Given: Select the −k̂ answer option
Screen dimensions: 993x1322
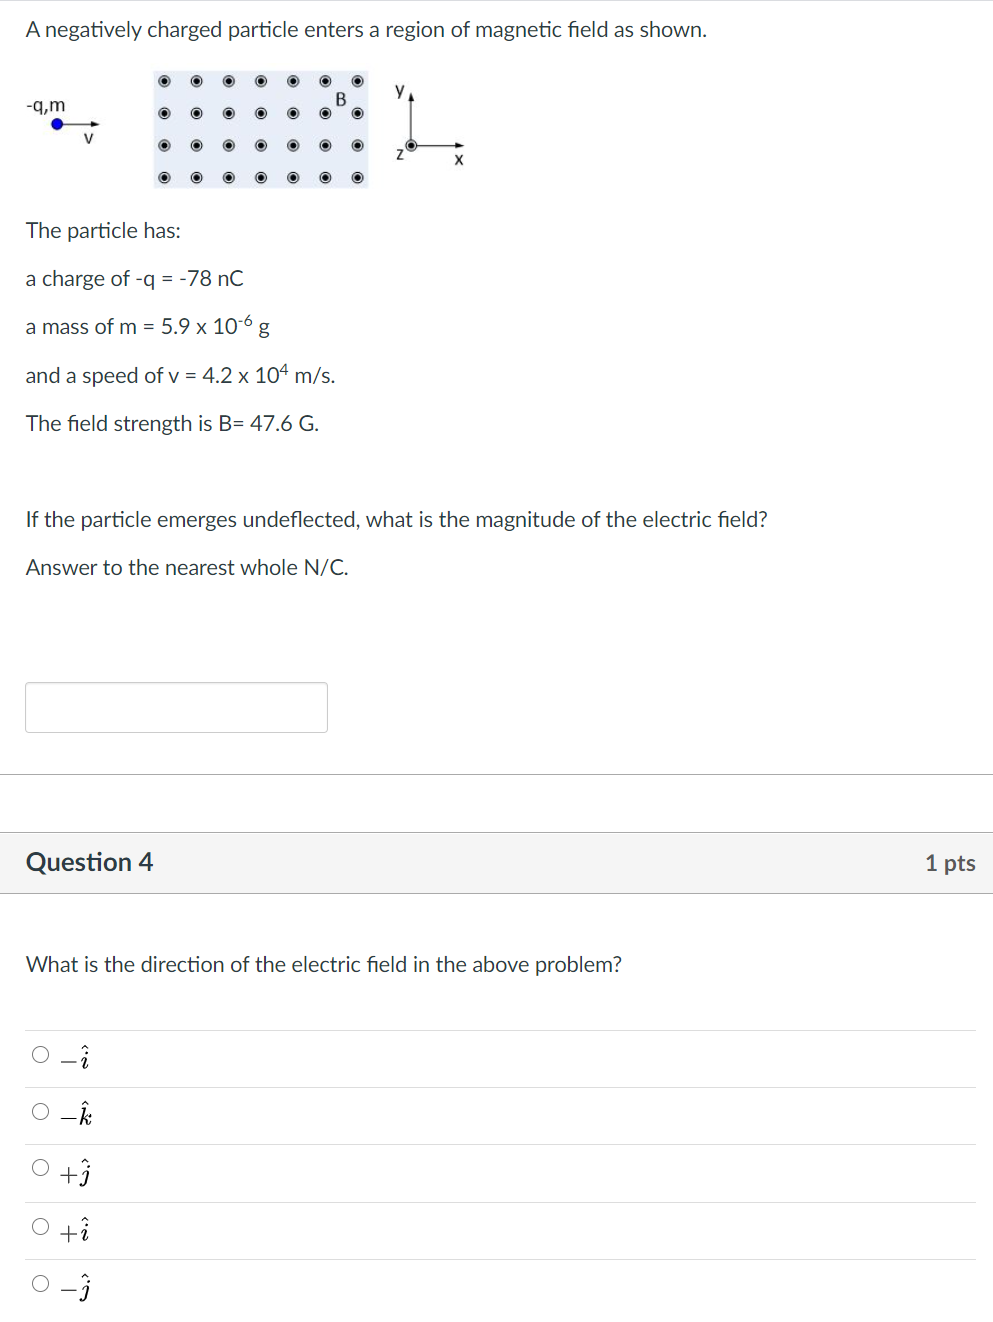Looking at the screenshot, I should (40, 1110).
